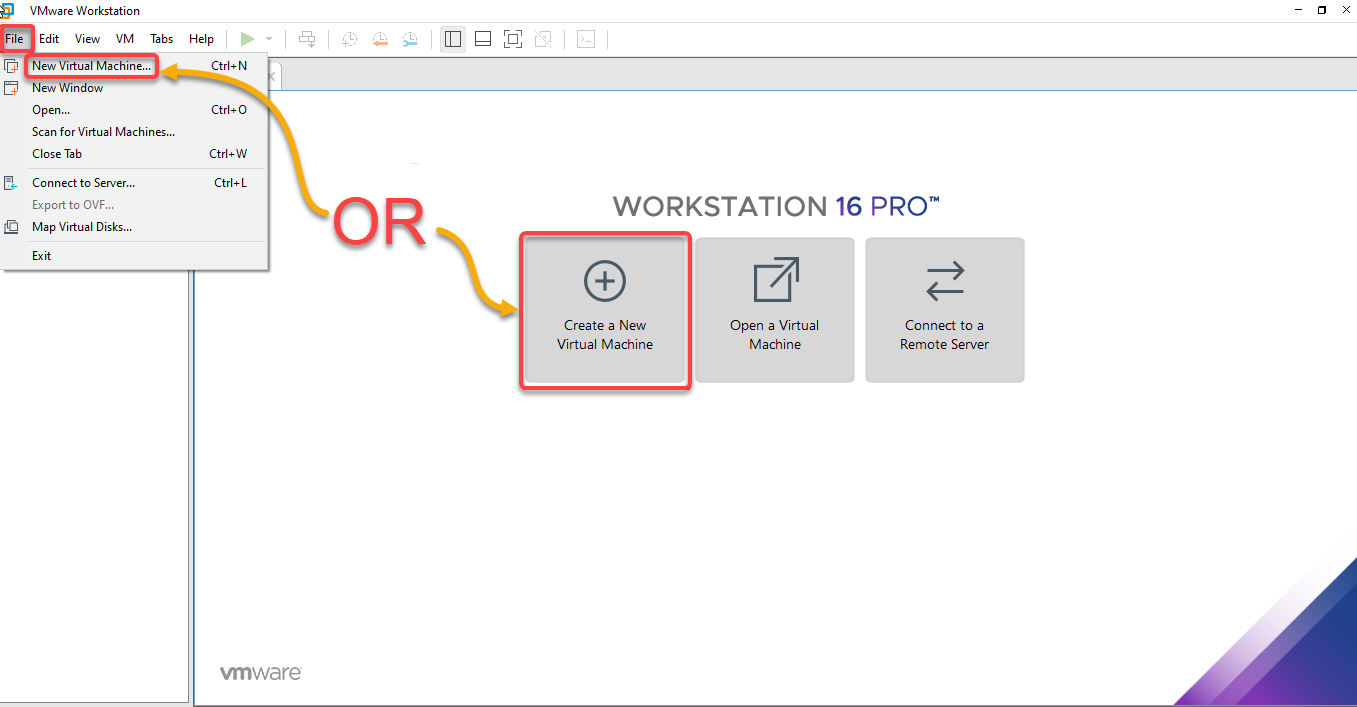
Task: Click the Connect to a Remote Server tile
Action: [x=945, y=310]
